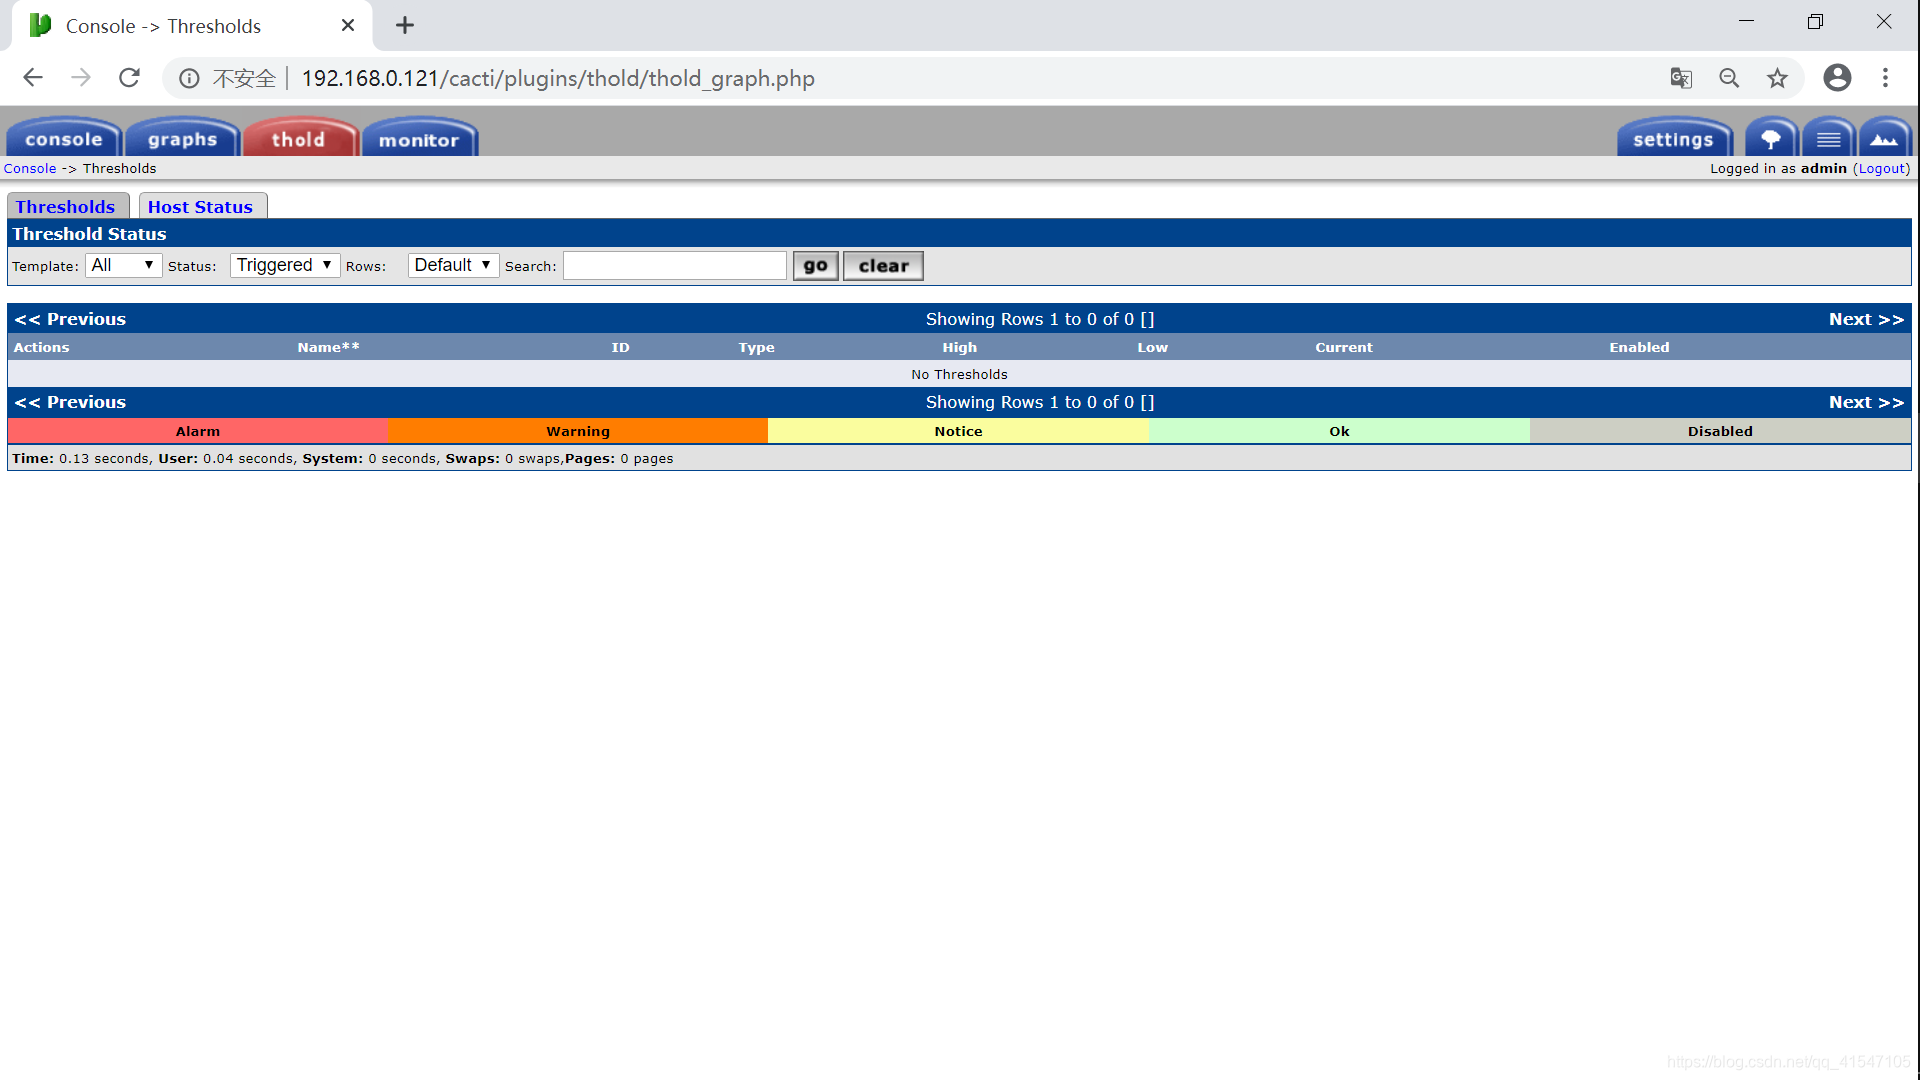The width and height of the screenshot is (1920, 1080).
Task: Open the Status Triggered dropdown
Action: coord(284,265)
